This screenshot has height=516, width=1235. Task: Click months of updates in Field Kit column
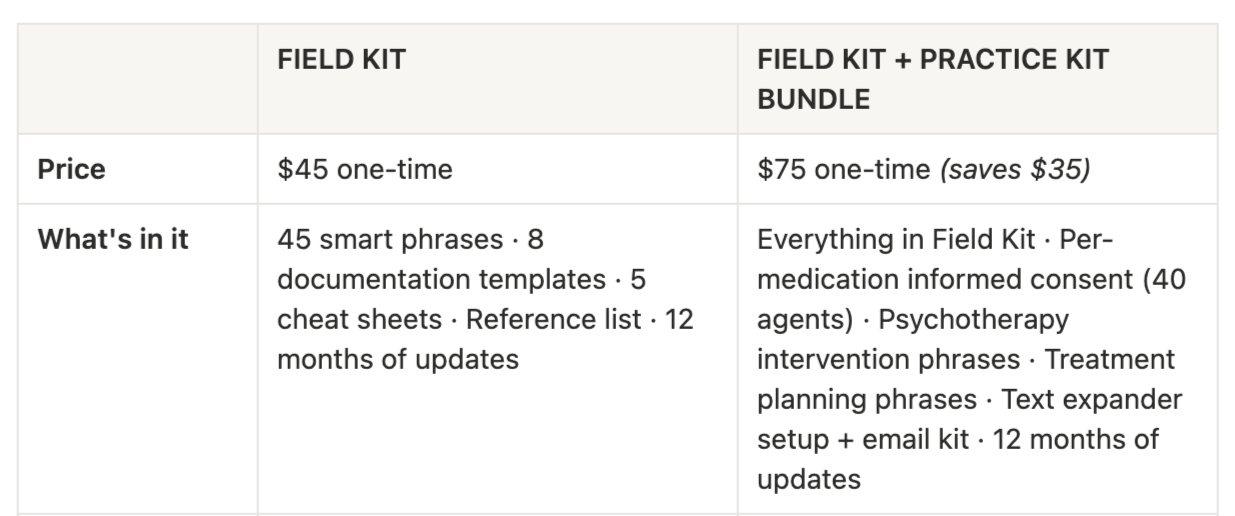tap(398, 360)
